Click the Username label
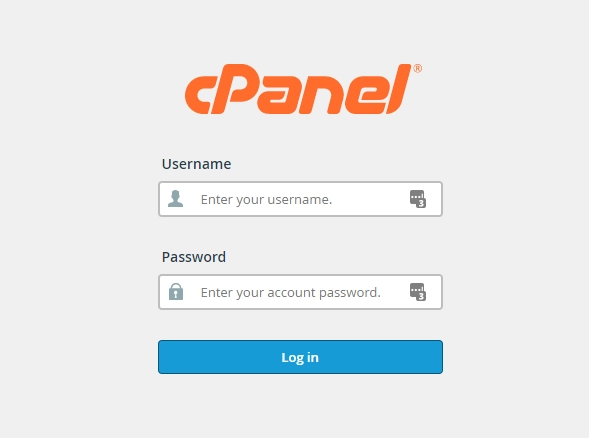The image size is (589, 438). coord(196,164)
